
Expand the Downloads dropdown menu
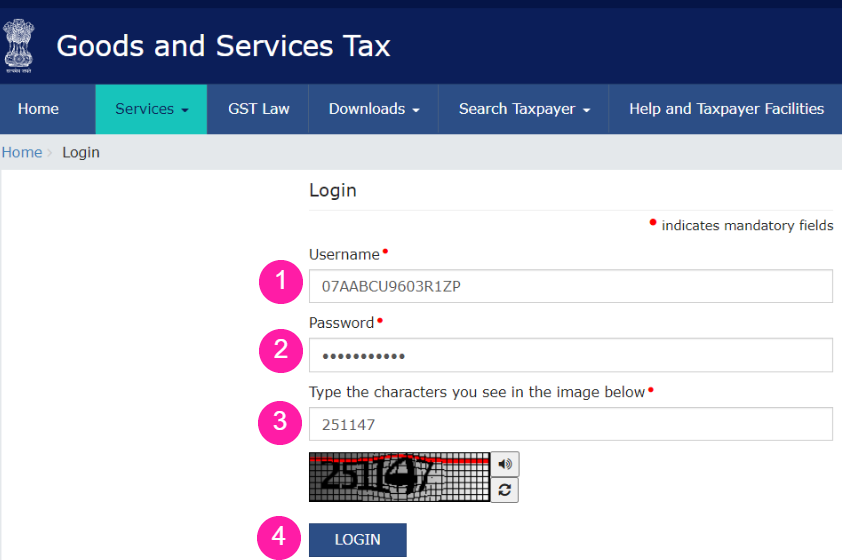tap(374, 109)
